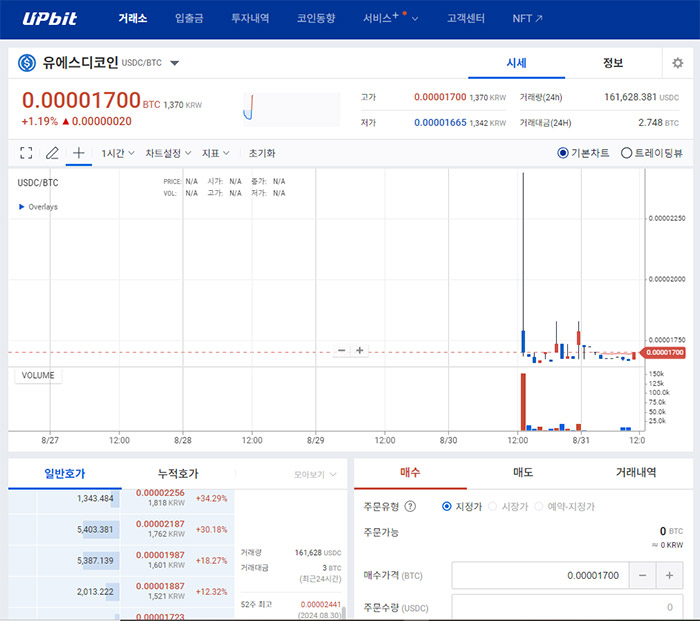
Task: Click the 0.00001700 price marker on chart axis
Action: [663, 353]
